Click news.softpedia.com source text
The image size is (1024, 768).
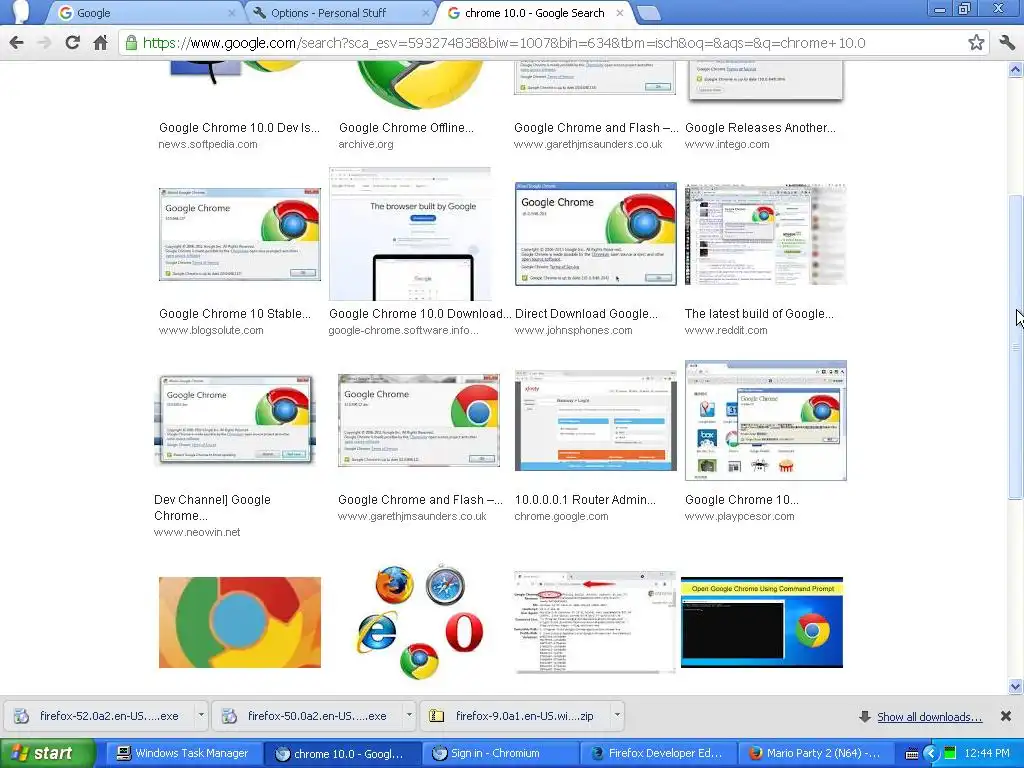208,144
